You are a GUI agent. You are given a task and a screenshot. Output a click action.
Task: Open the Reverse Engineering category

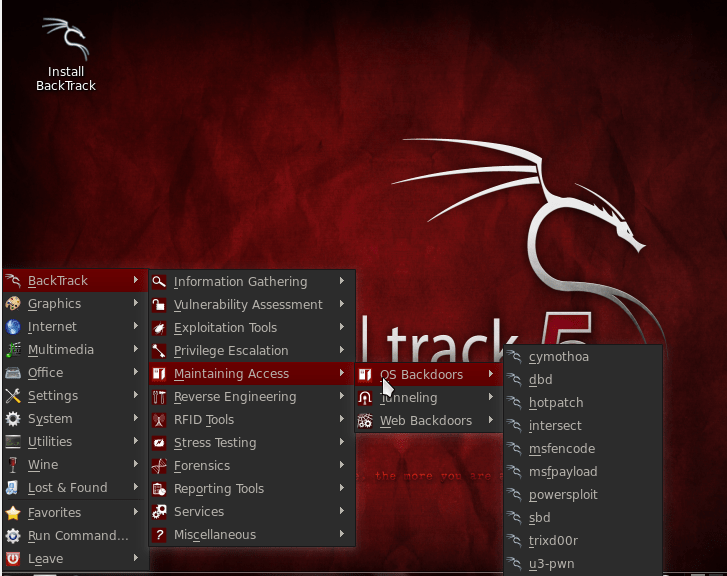click(x=252, y=397)
